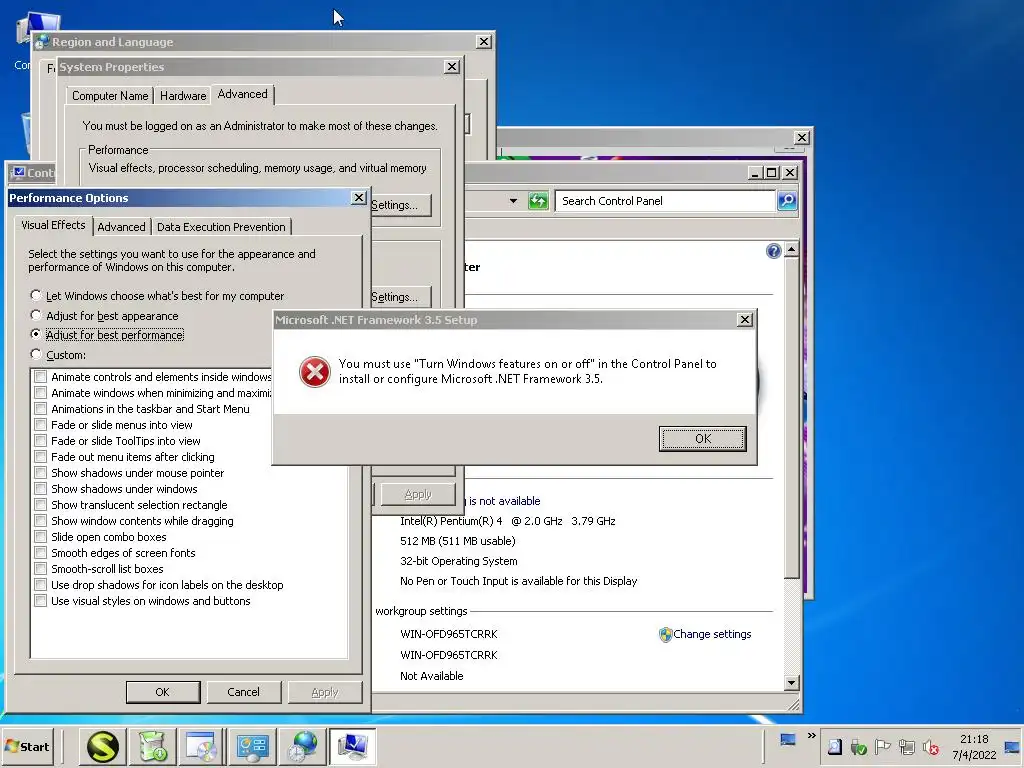
Task: Click the first tray icon beside the chevron
Action: pos(835,747)
